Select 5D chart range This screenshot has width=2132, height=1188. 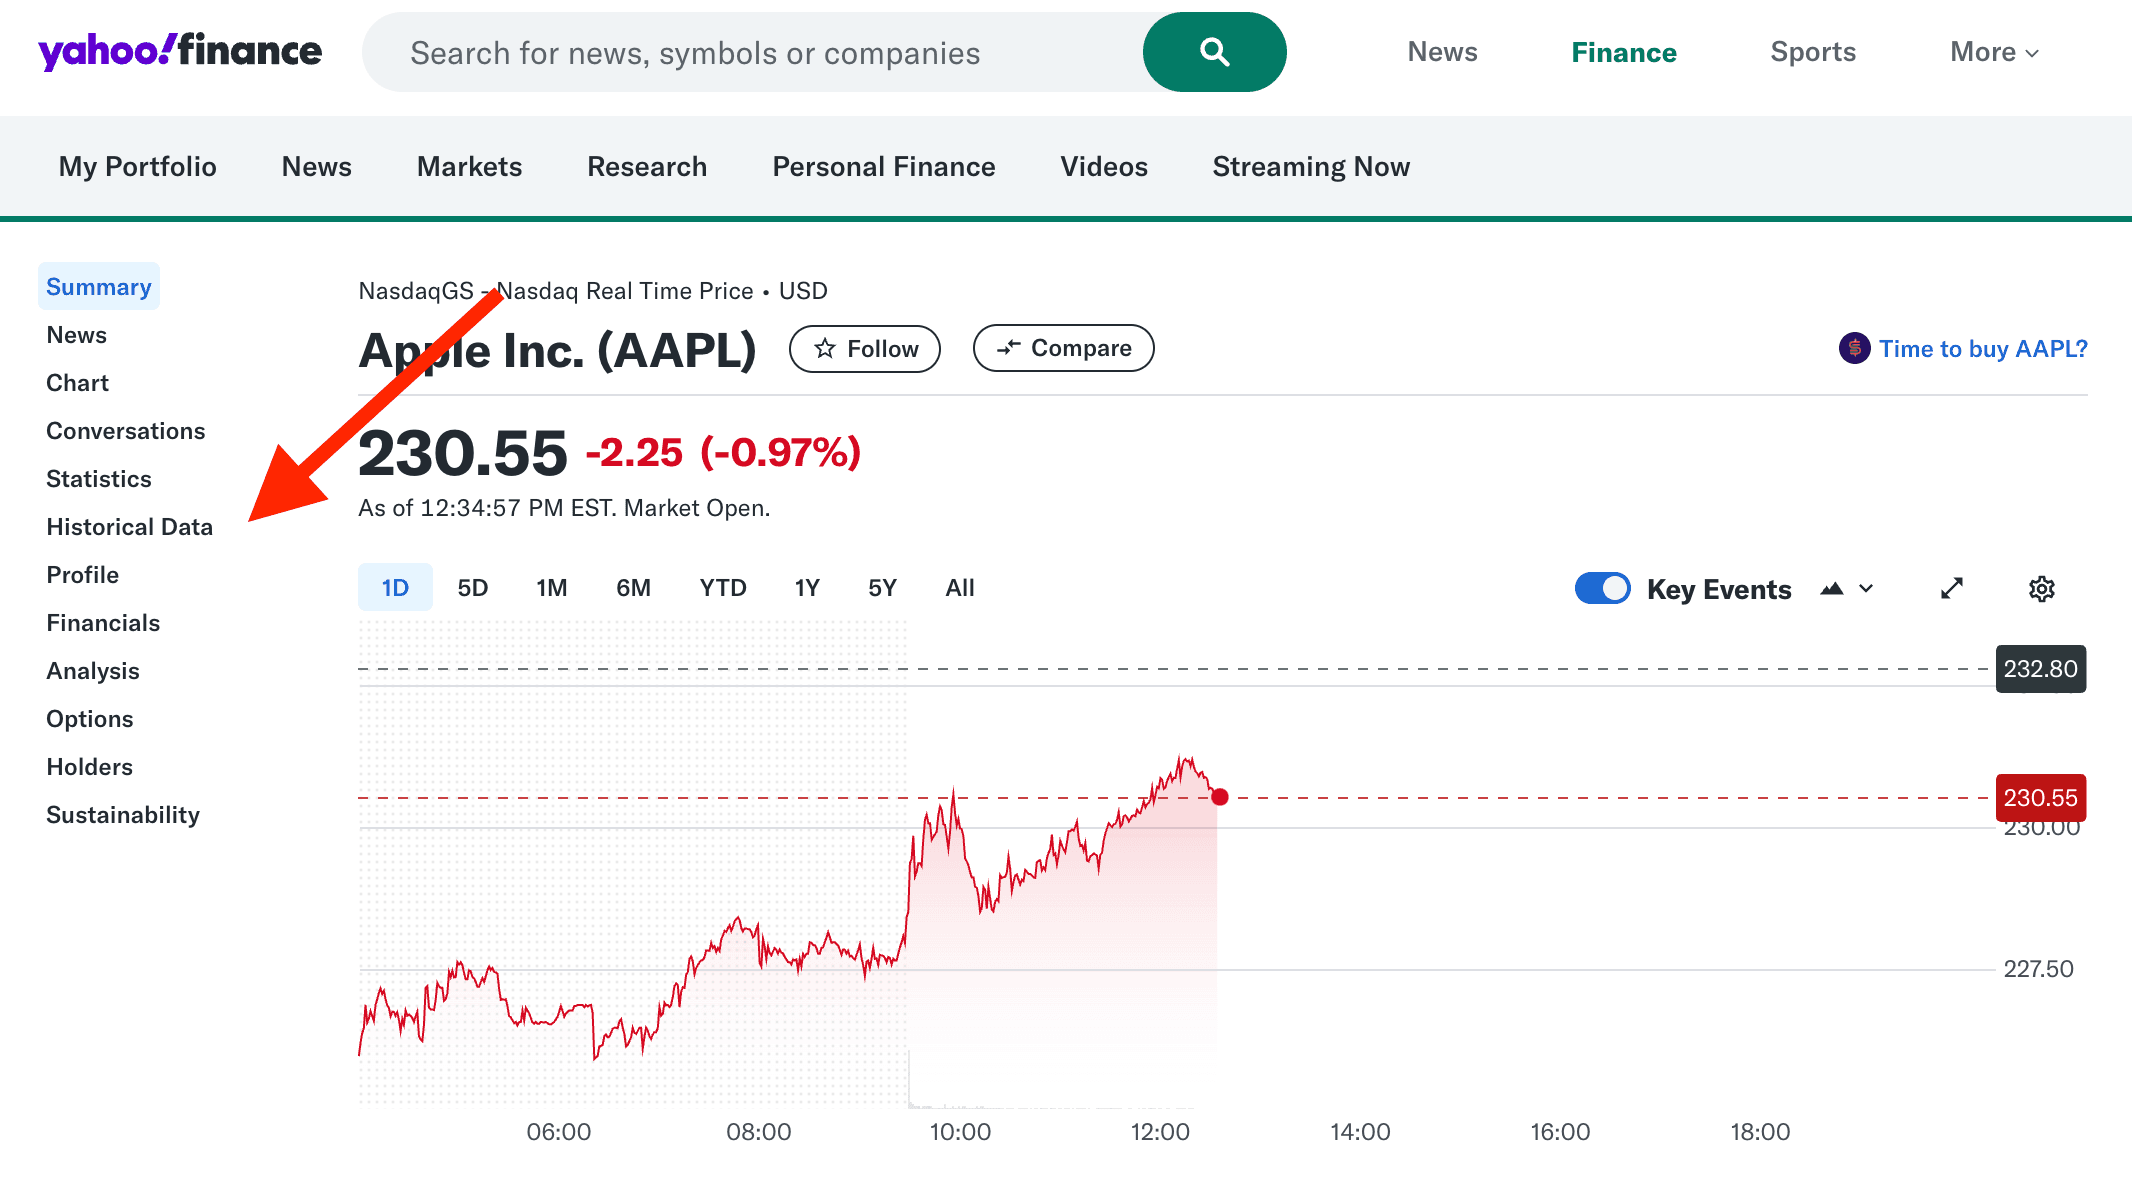[473, 587]
